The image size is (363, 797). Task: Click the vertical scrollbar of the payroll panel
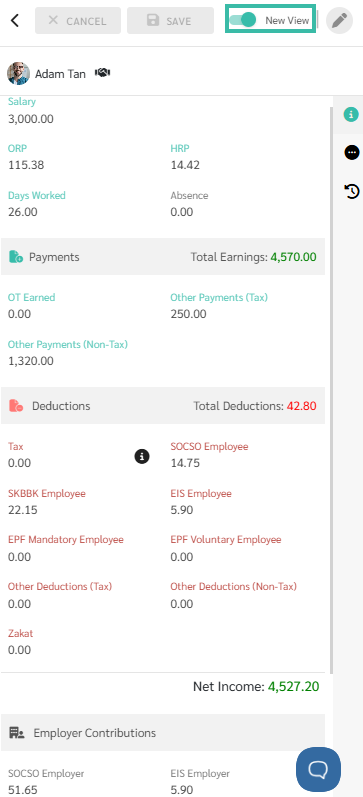pyautogui.click(x=331, y=390)
